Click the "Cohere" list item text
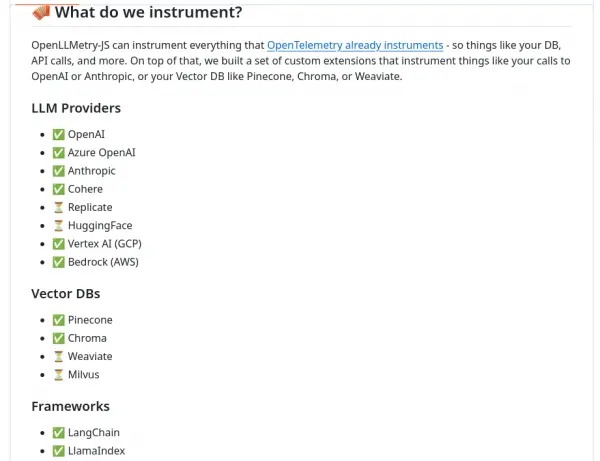The height and width of the screenshot is (461, 600). pyautogui.click(x=85, y=189)
